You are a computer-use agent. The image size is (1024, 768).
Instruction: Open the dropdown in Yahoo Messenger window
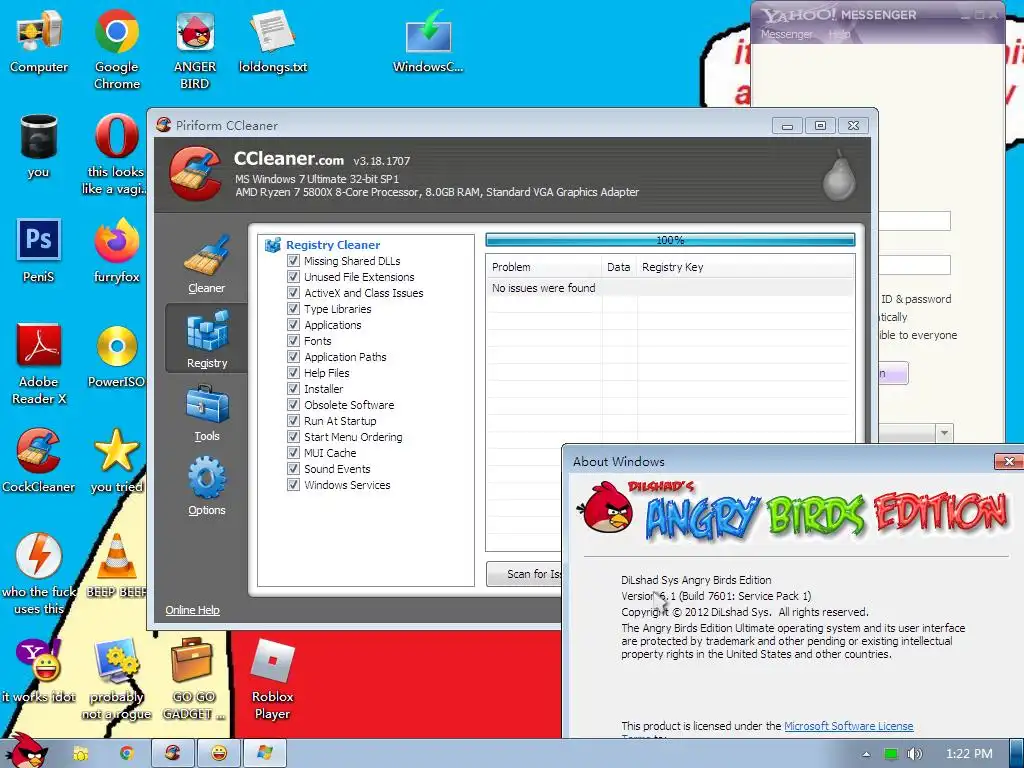pyautogui.click(x=944, y=433)
